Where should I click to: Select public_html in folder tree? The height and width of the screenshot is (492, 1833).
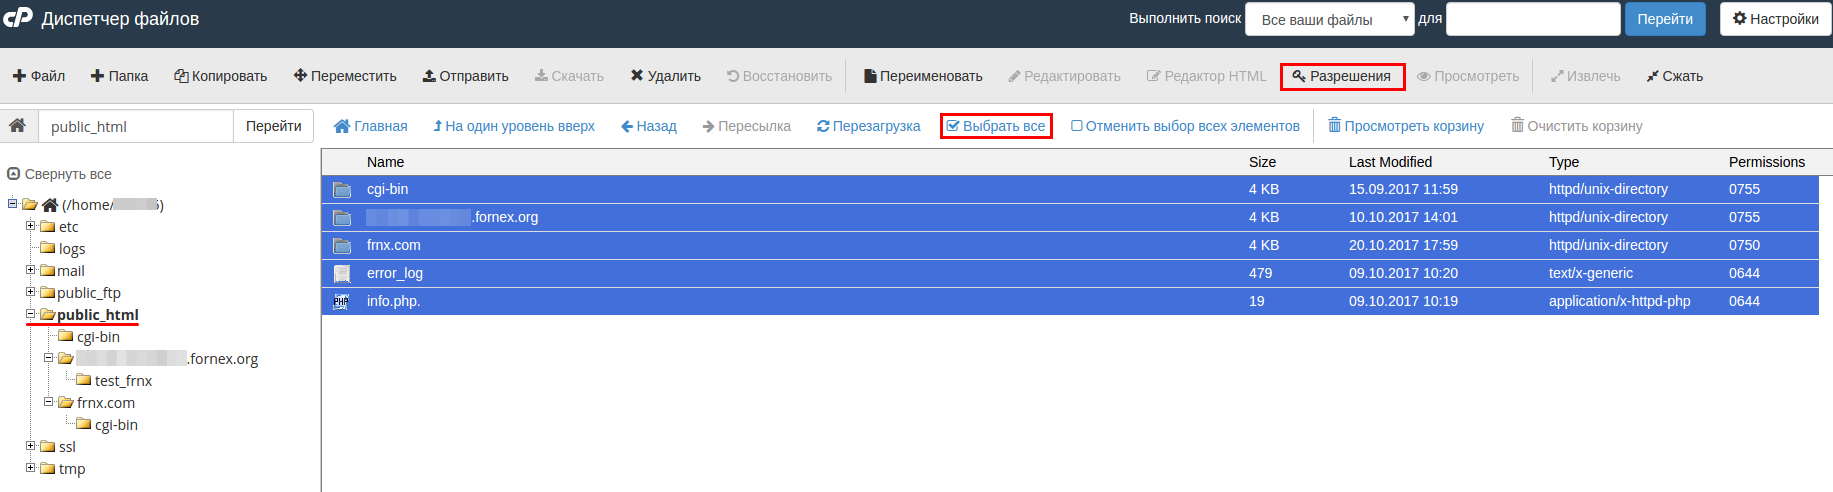tap(97, 315)
